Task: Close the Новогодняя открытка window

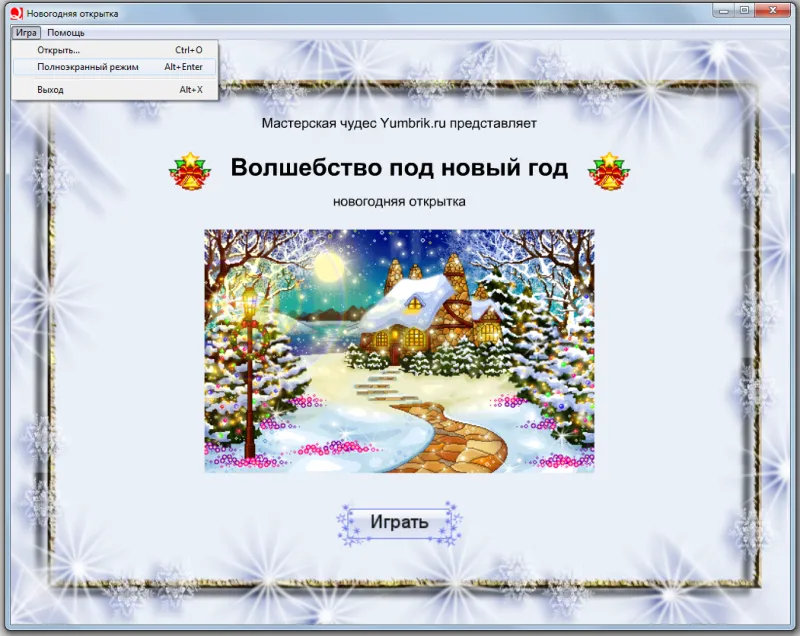Action: [x=773, y=10]
